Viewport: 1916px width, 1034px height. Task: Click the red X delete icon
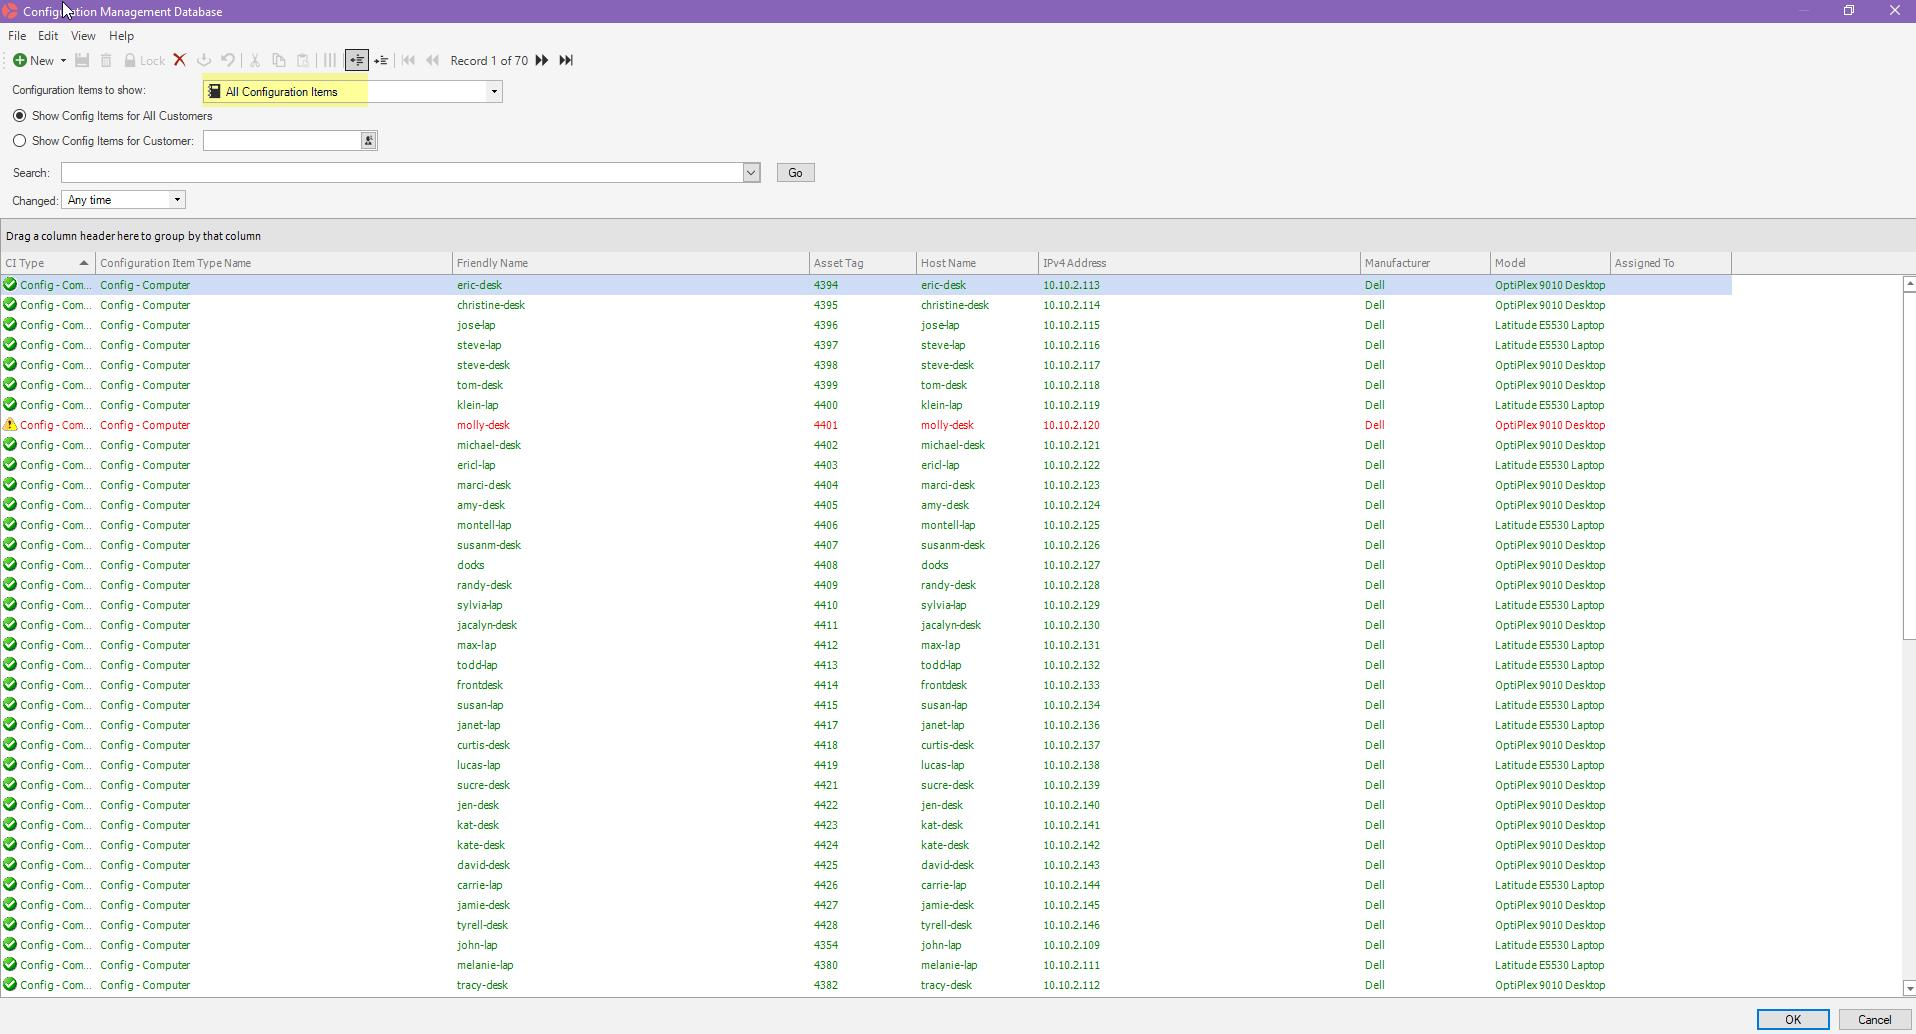coord(180,61)
